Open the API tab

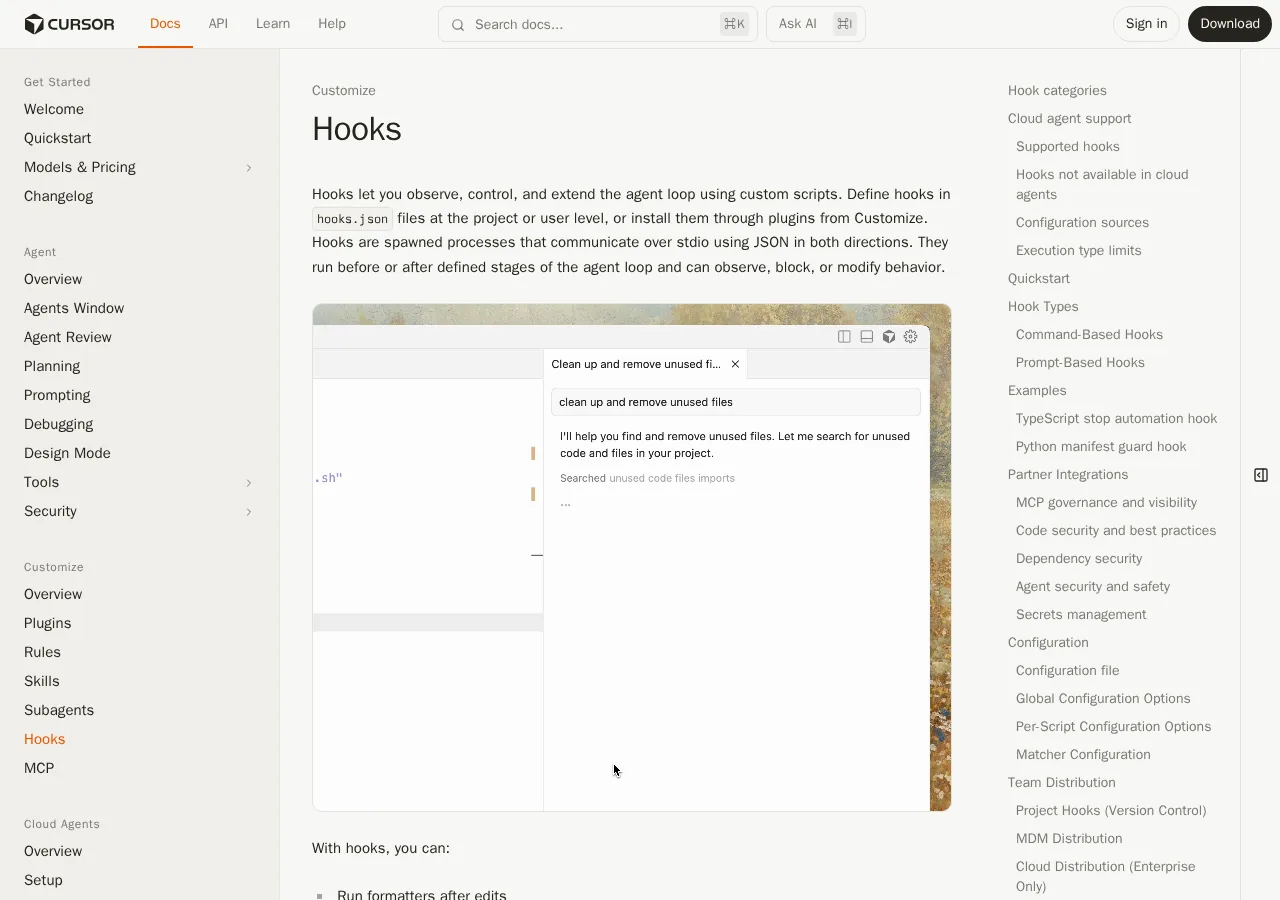click(x=218, y=24)
